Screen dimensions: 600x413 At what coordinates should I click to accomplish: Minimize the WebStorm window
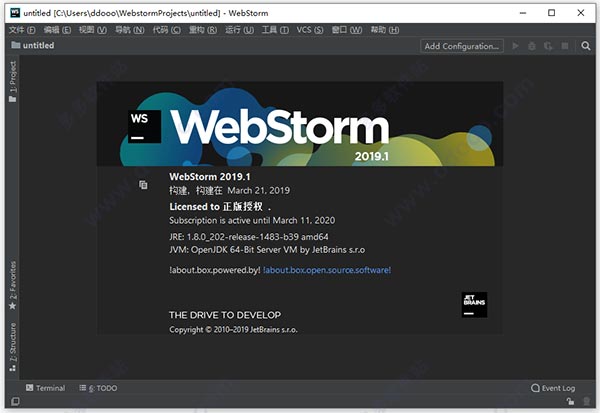coord(523,13)
